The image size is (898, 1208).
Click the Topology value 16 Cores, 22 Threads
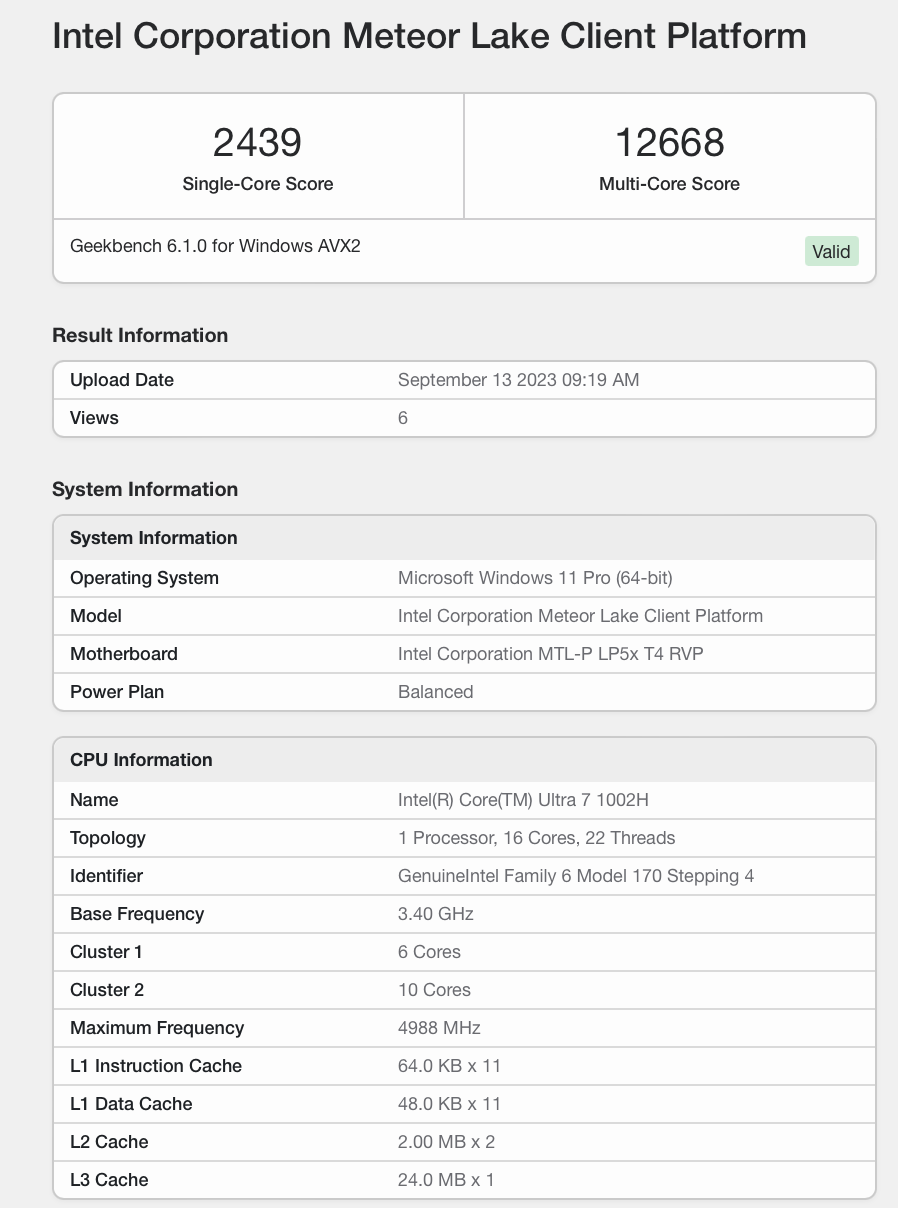(x=536, y=838)
